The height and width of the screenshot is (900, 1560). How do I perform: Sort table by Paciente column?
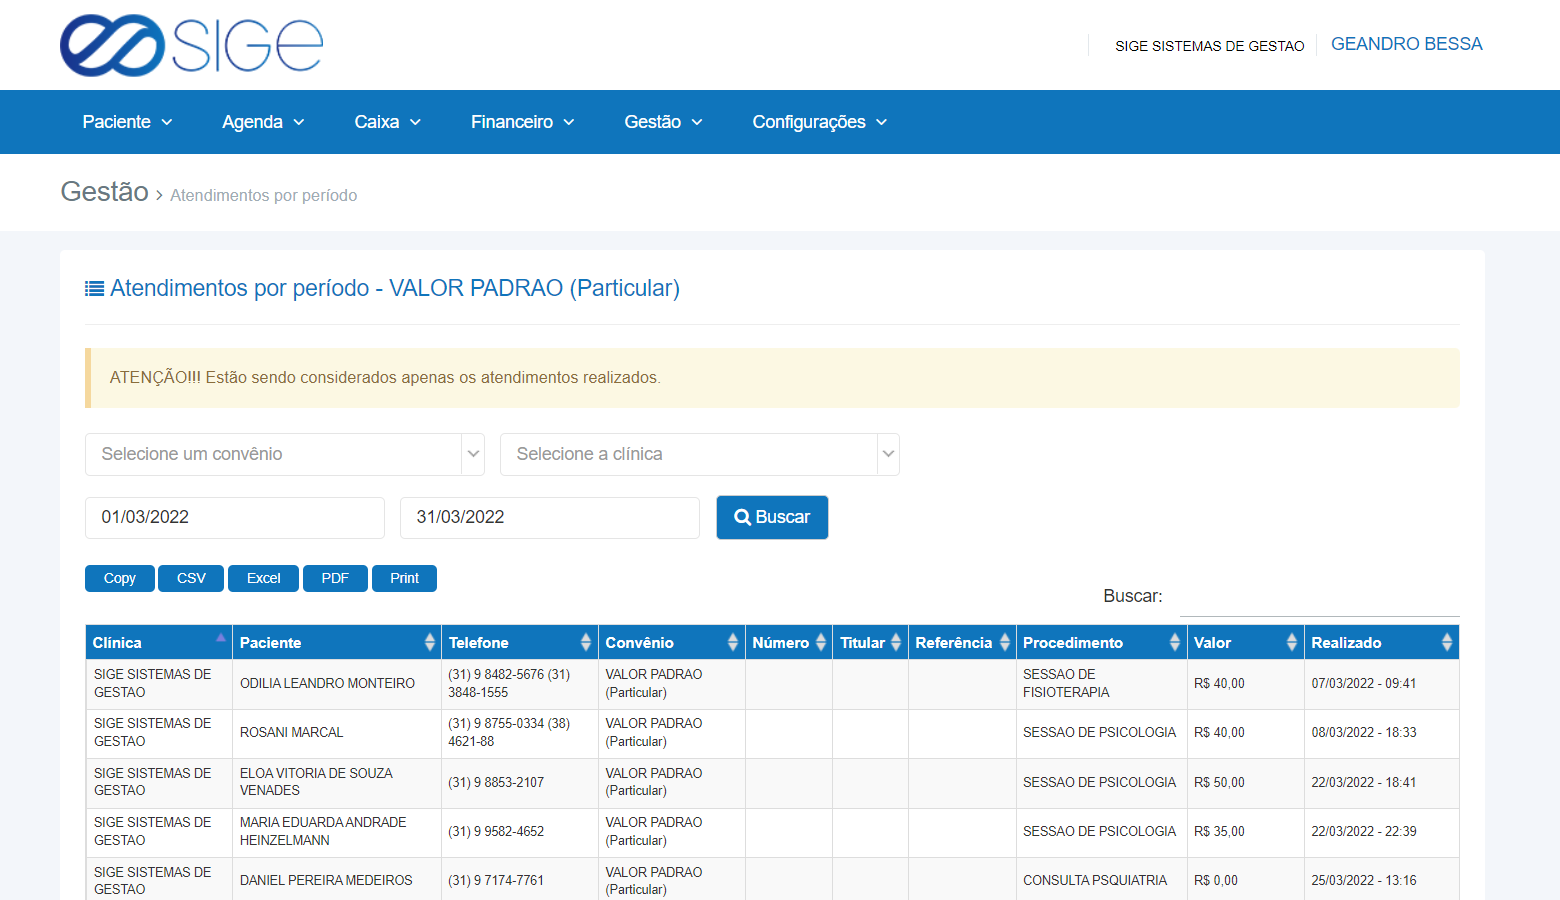[337, 642]
